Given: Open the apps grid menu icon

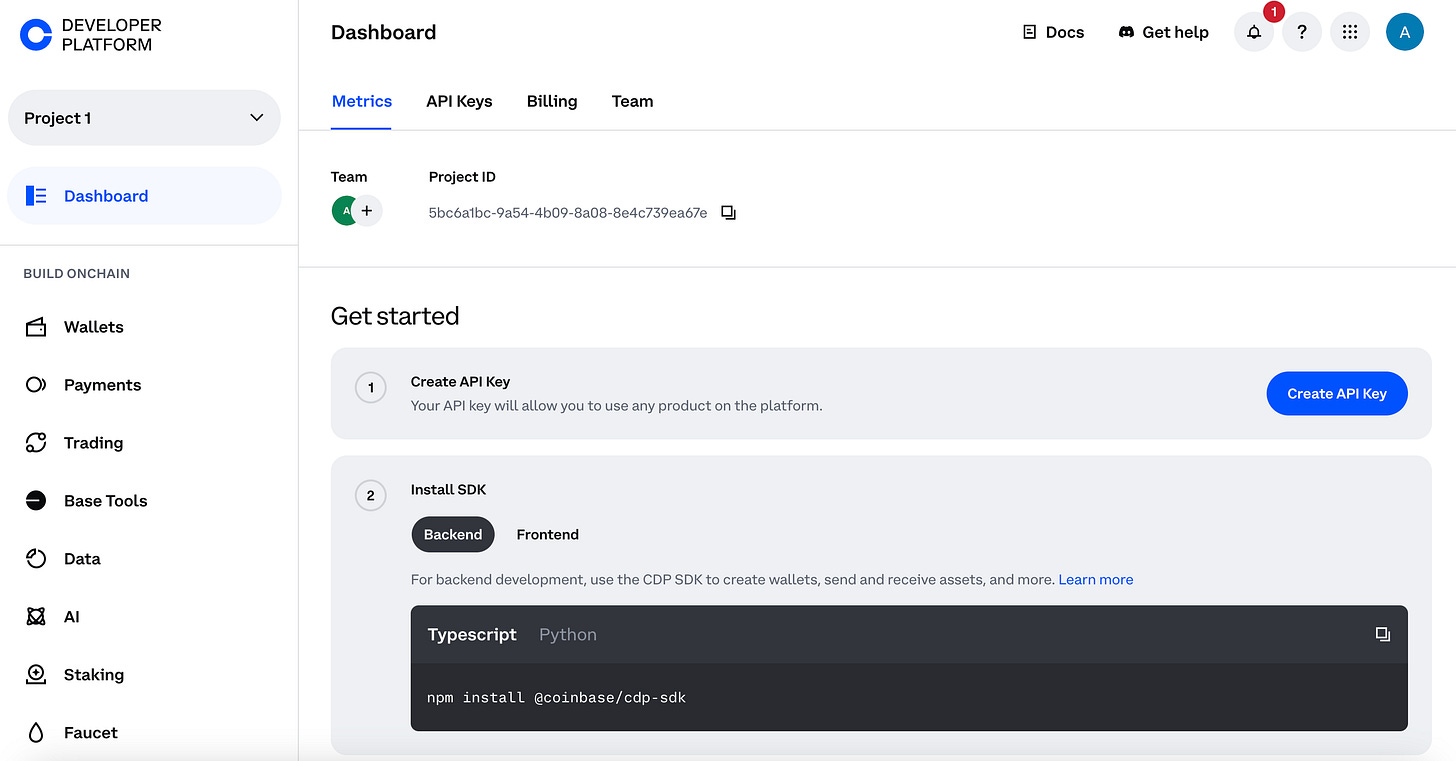Looking at the screenshot, I should pos(1350,32).
